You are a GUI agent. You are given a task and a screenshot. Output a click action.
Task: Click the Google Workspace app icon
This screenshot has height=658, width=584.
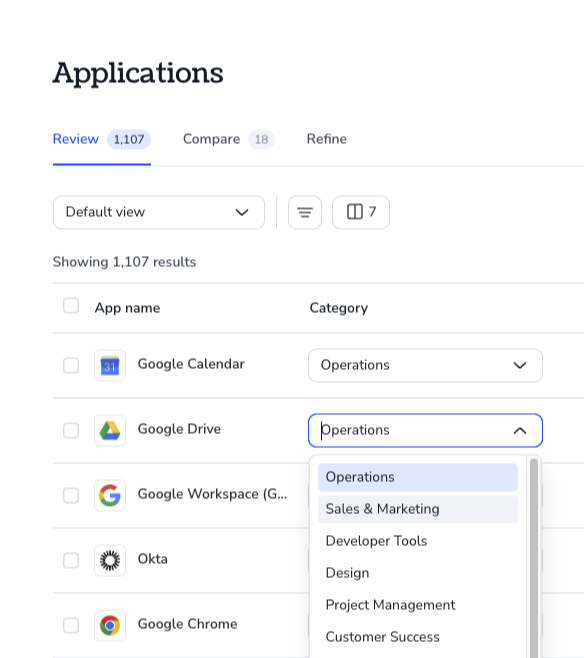click(110, 496)
